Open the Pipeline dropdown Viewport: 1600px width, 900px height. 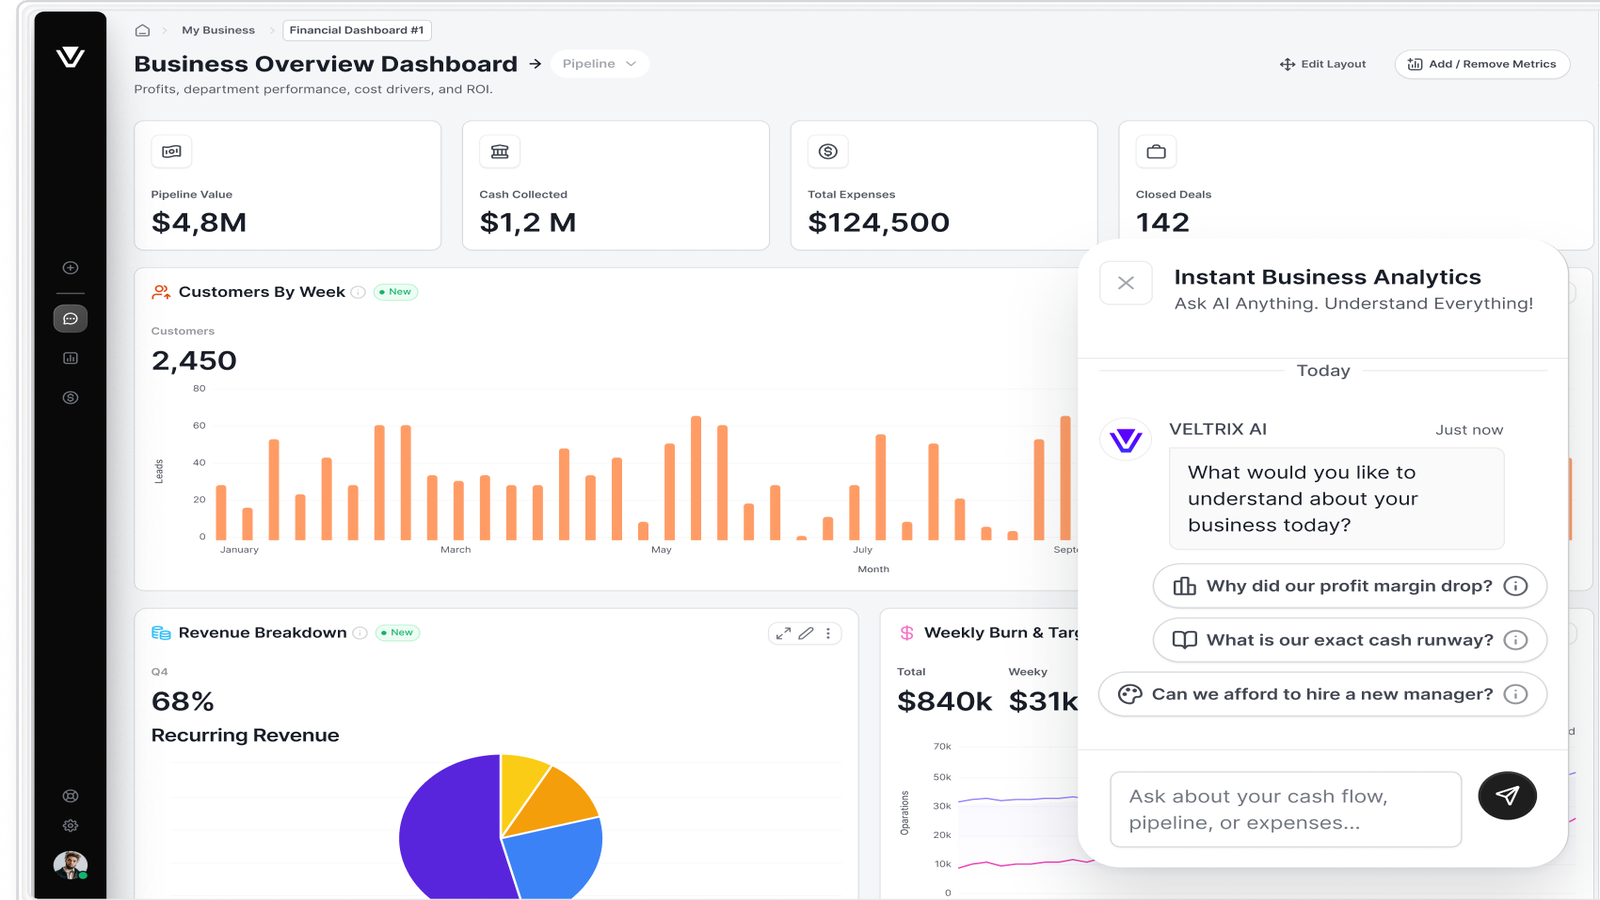pyautogui.click(x=599, y=64)
